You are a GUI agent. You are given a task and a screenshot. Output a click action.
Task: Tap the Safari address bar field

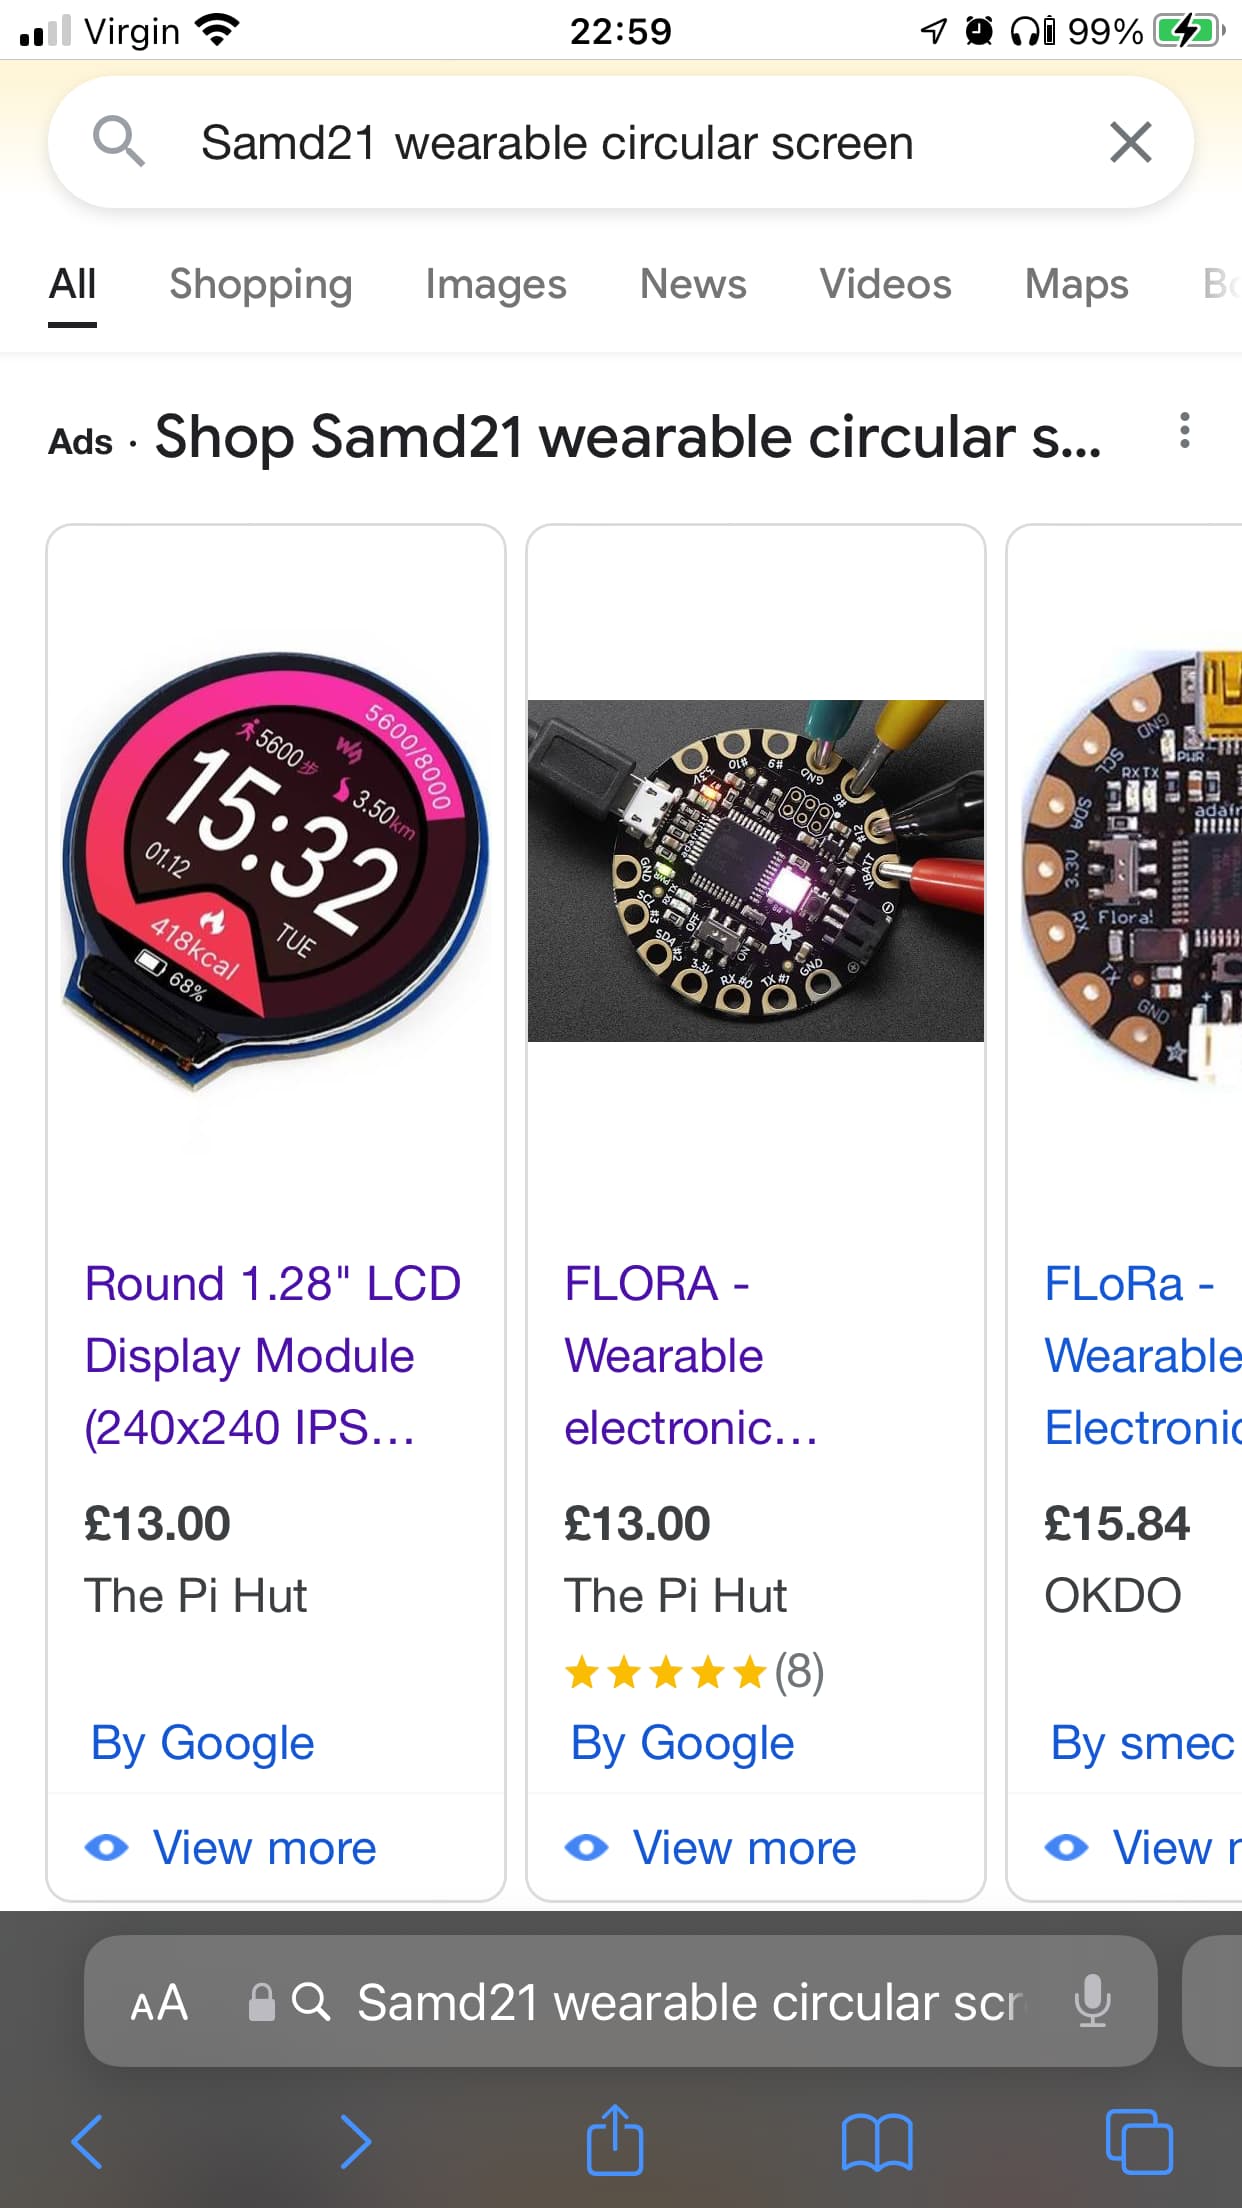click(620, 2001)
